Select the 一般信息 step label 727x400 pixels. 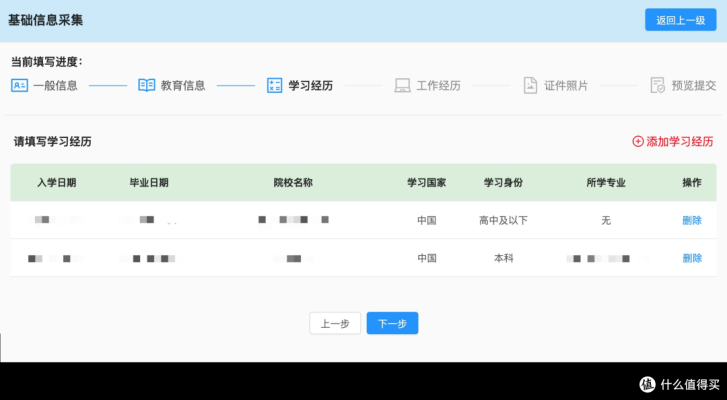pyautogui.click(x=55, y=85)
